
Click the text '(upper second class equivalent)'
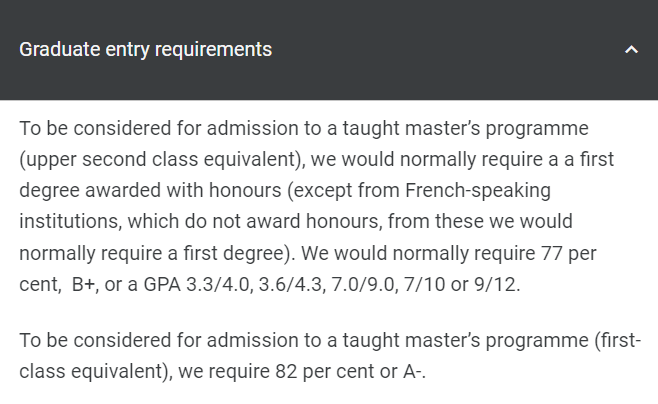click(161, 159)
